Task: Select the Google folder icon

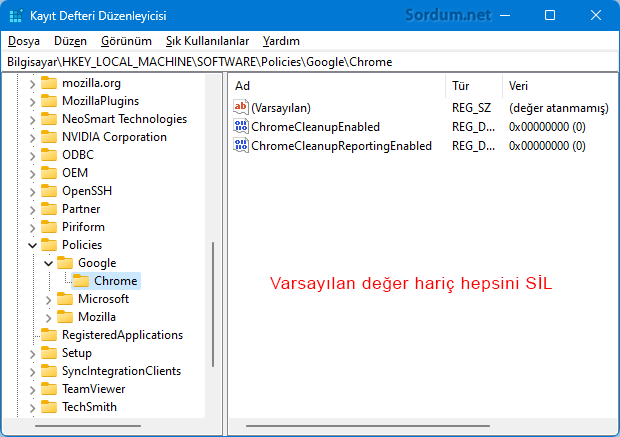Action: (65, 263)
